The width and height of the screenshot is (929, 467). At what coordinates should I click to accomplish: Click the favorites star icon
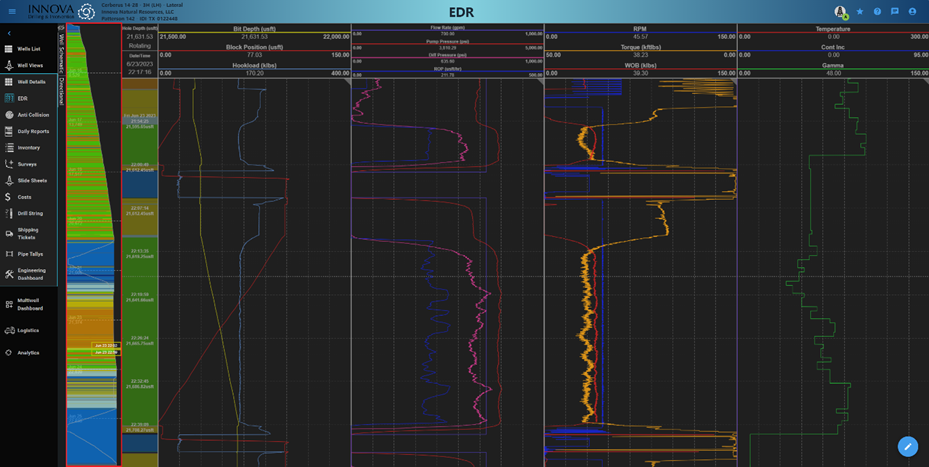click(860, 12)
